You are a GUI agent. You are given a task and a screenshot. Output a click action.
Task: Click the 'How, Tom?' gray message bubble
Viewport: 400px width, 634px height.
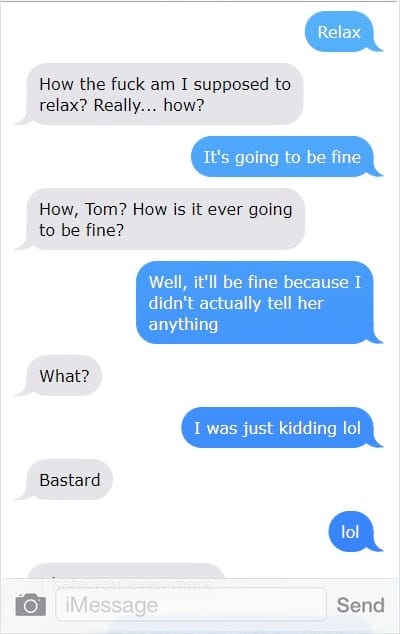(x=160, y=219)
